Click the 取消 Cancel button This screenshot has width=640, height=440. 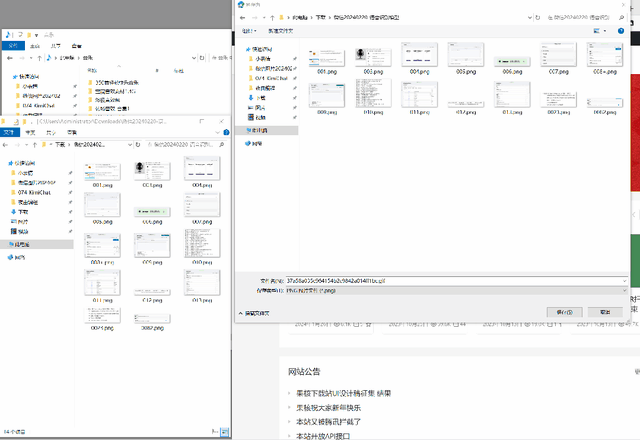pos(605,312)
